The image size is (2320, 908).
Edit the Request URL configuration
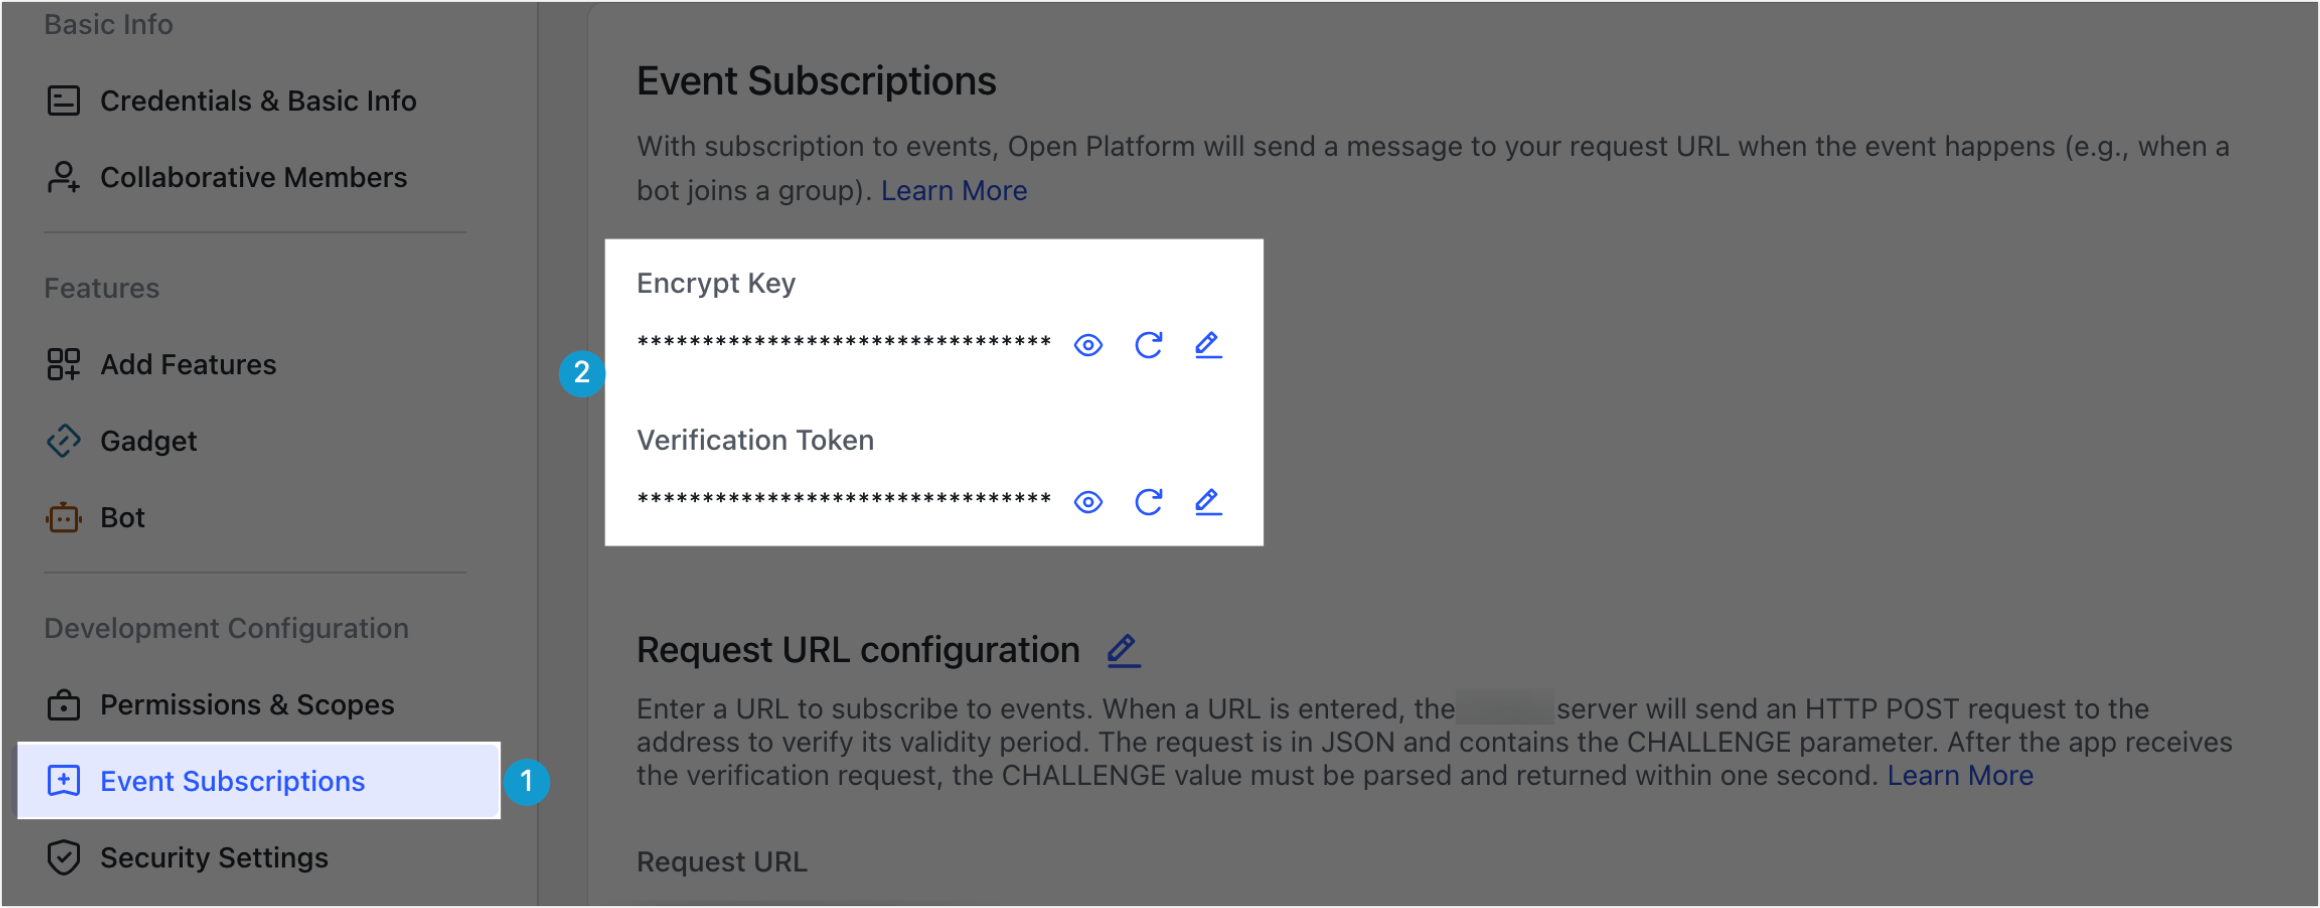1124,651
